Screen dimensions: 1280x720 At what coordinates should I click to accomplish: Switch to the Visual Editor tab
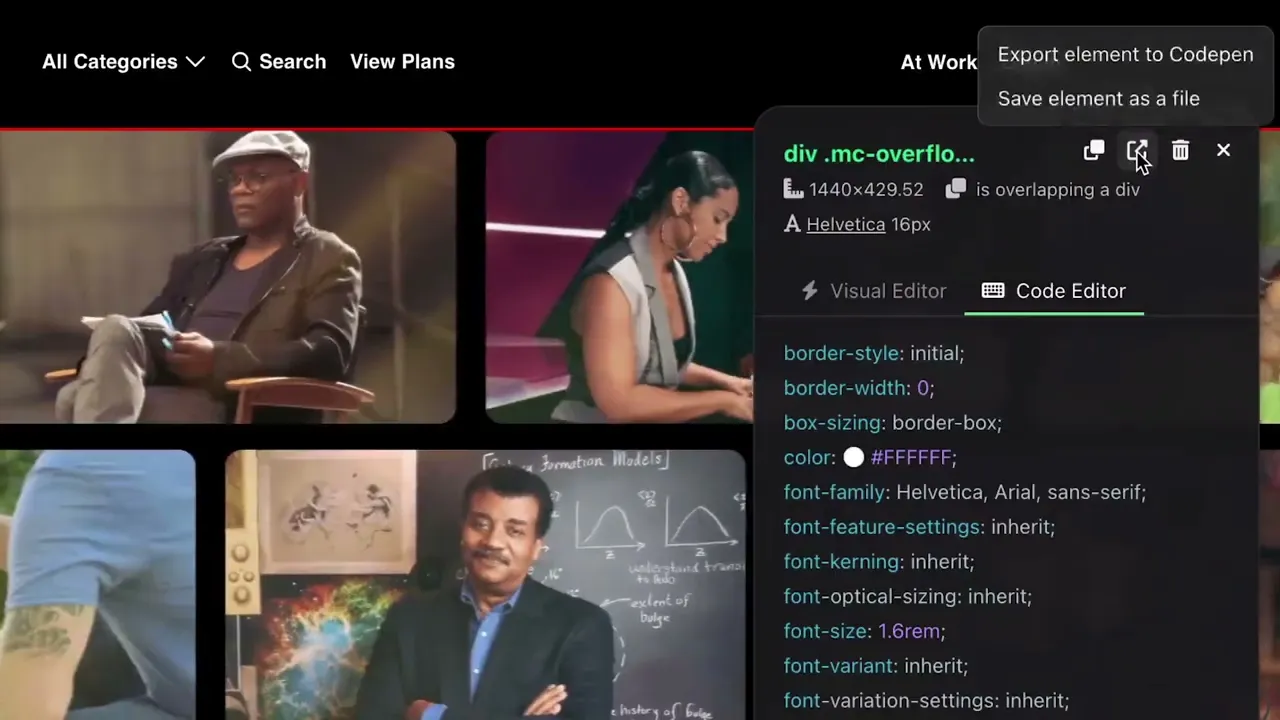point(874,291)
